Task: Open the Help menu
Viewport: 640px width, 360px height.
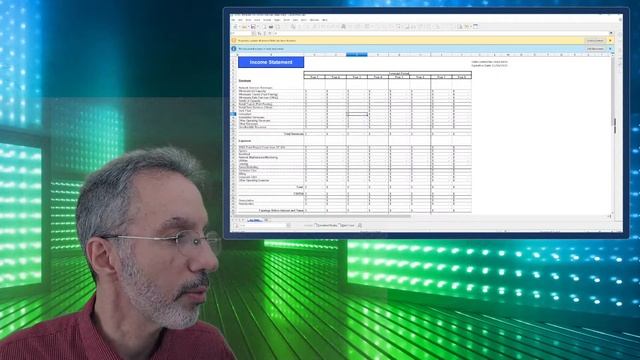Action: (x=325, y=20)
